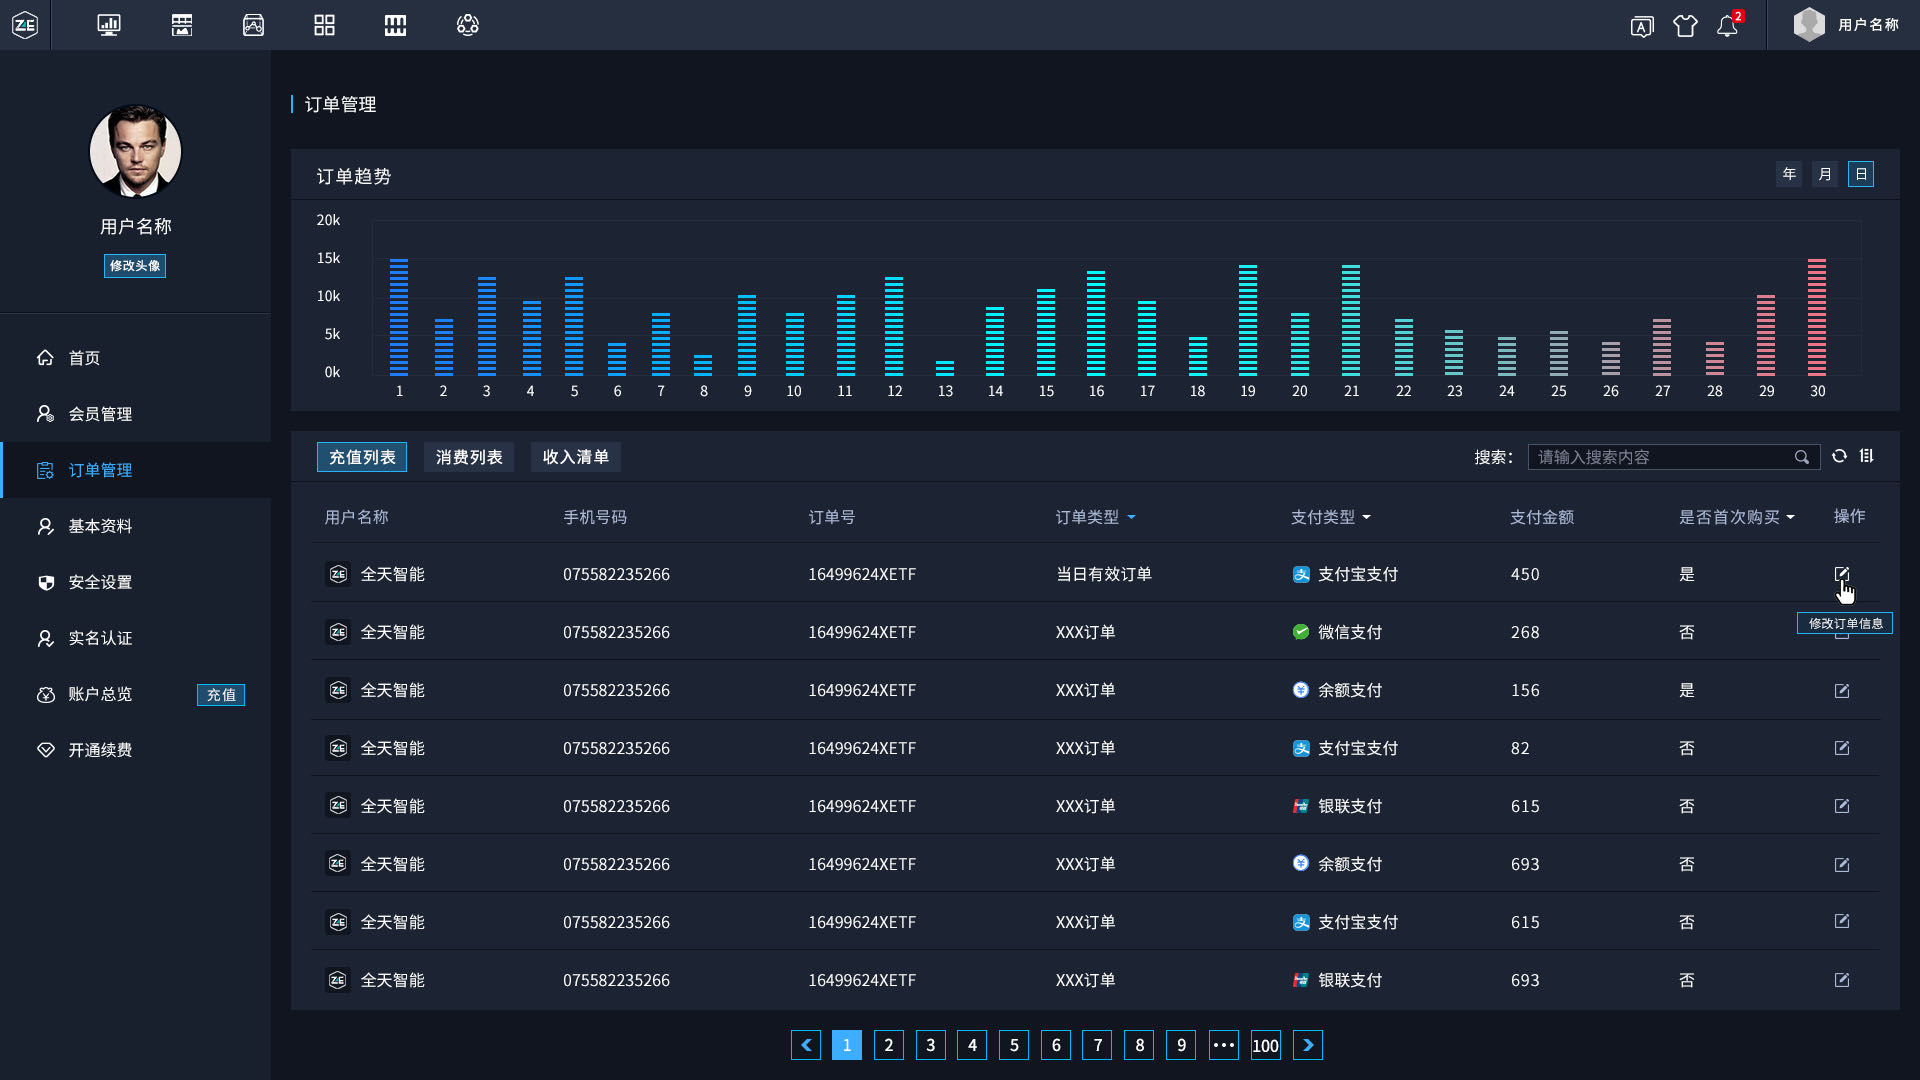
Task: Click the 用户名称 column header
Action: tap(357, 517)
